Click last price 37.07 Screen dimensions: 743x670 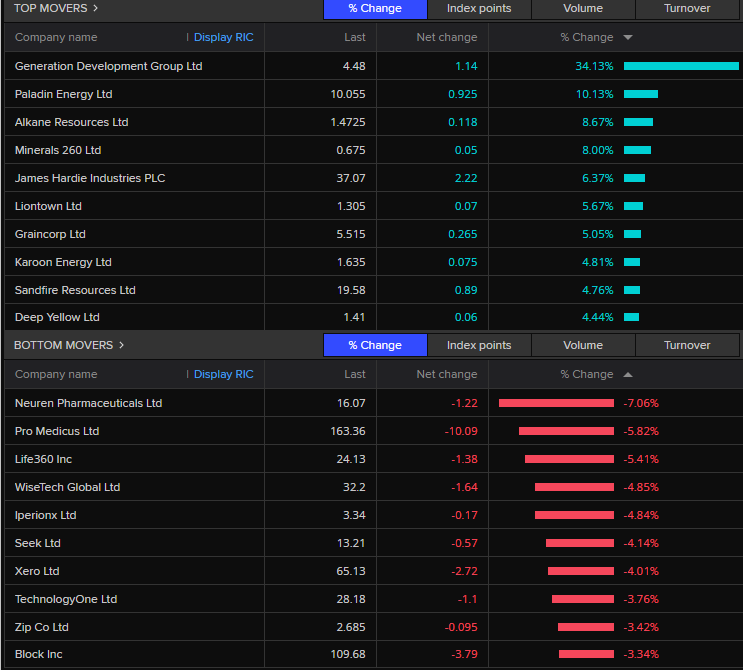(351, 178)
